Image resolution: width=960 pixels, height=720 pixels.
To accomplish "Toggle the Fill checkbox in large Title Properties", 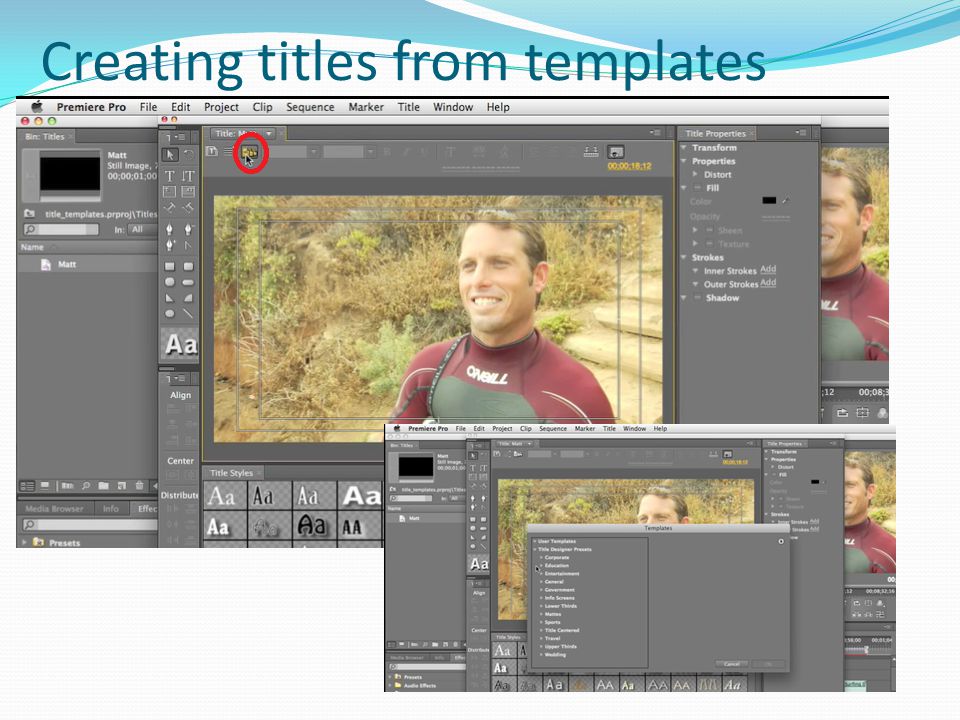I will click(697, 188).
